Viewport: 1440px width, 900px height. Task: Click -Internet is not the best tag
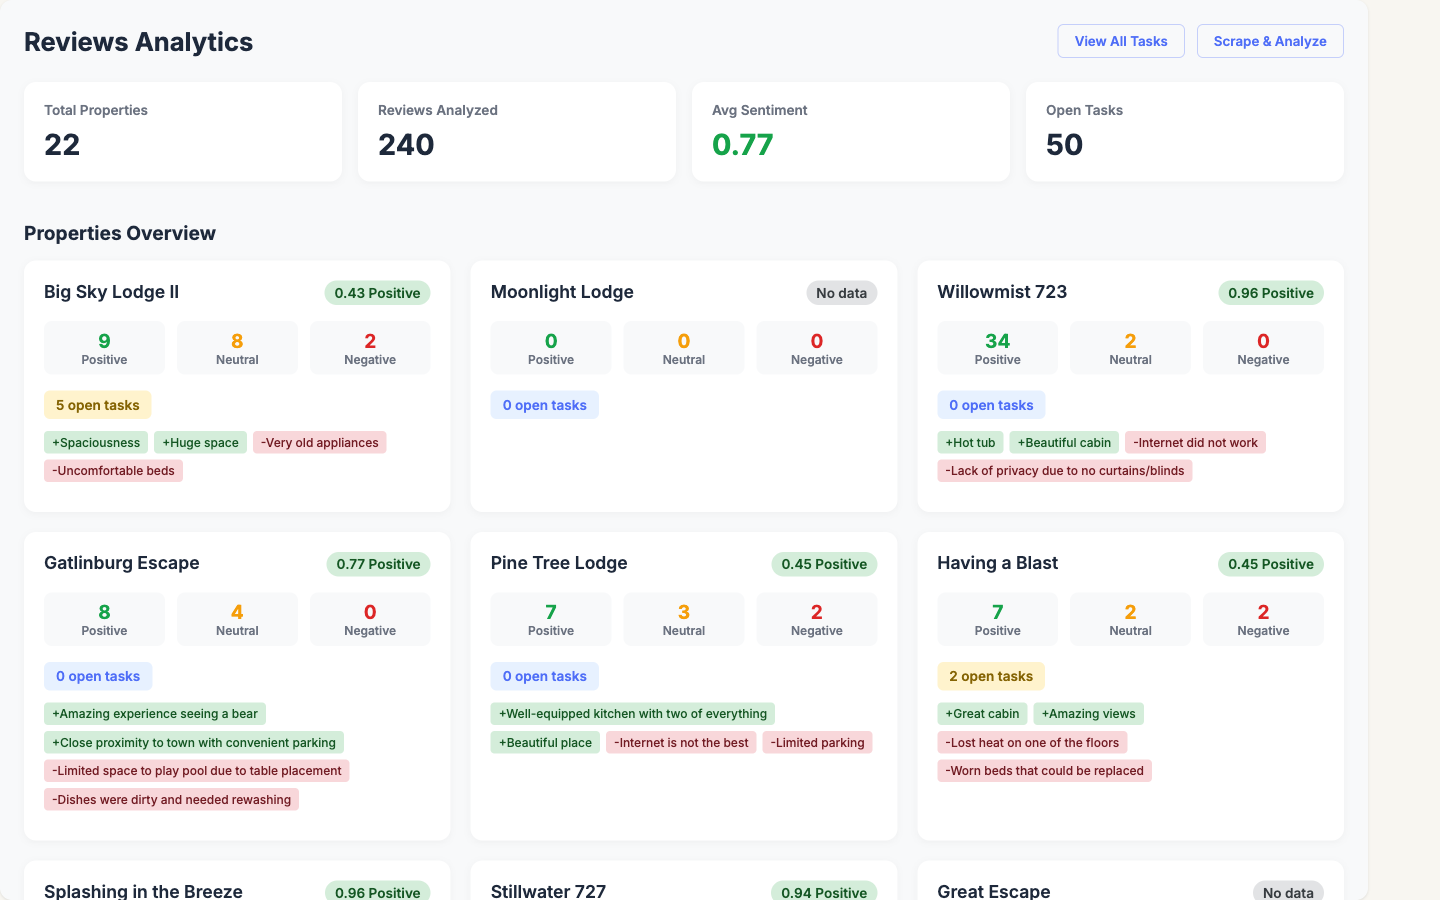[681, 743]
